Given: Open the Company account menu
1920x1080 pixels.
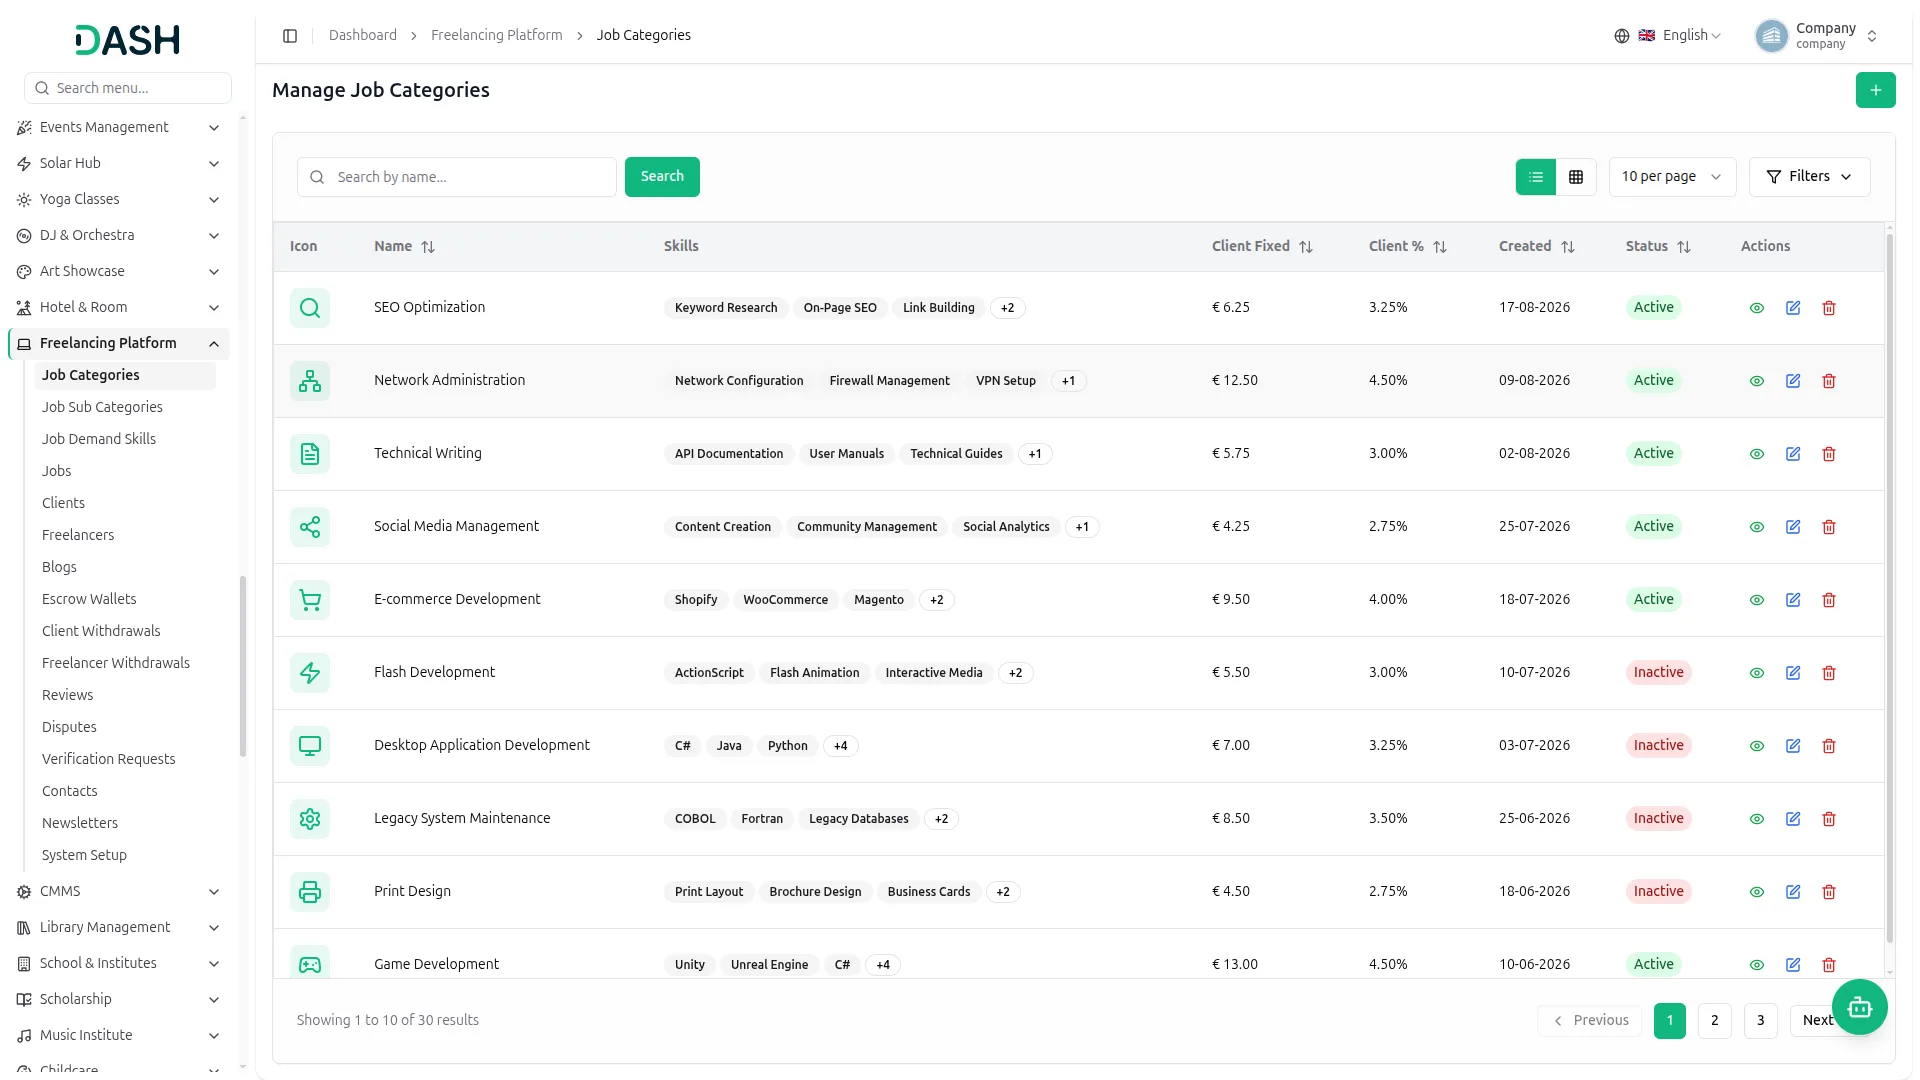Looking at the screenshot, I should pos(1817,36).
